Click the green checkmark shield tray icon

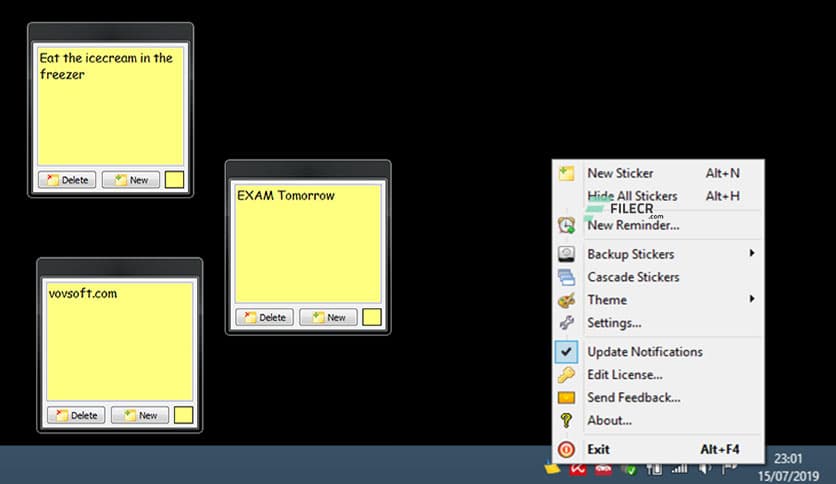(630, 469)
